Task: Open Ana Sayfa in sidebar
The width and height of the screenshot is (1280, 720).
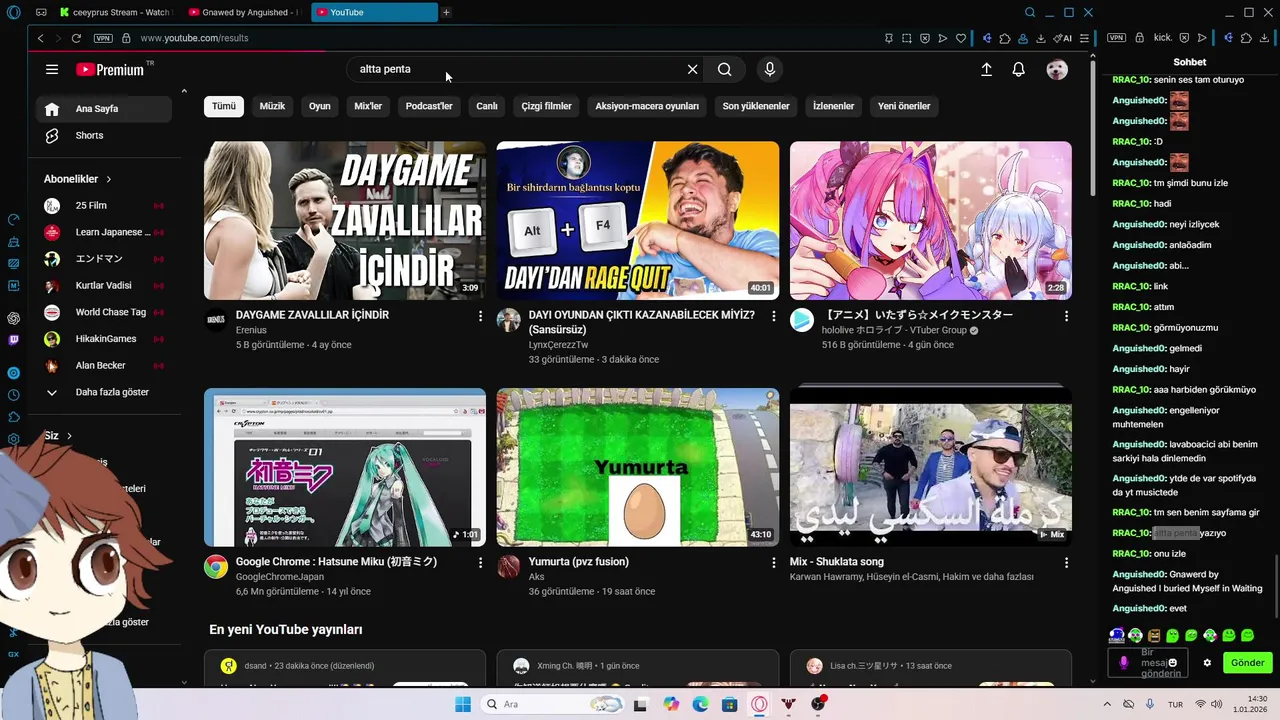Action: pyautogui.click(x=104, y=109)
